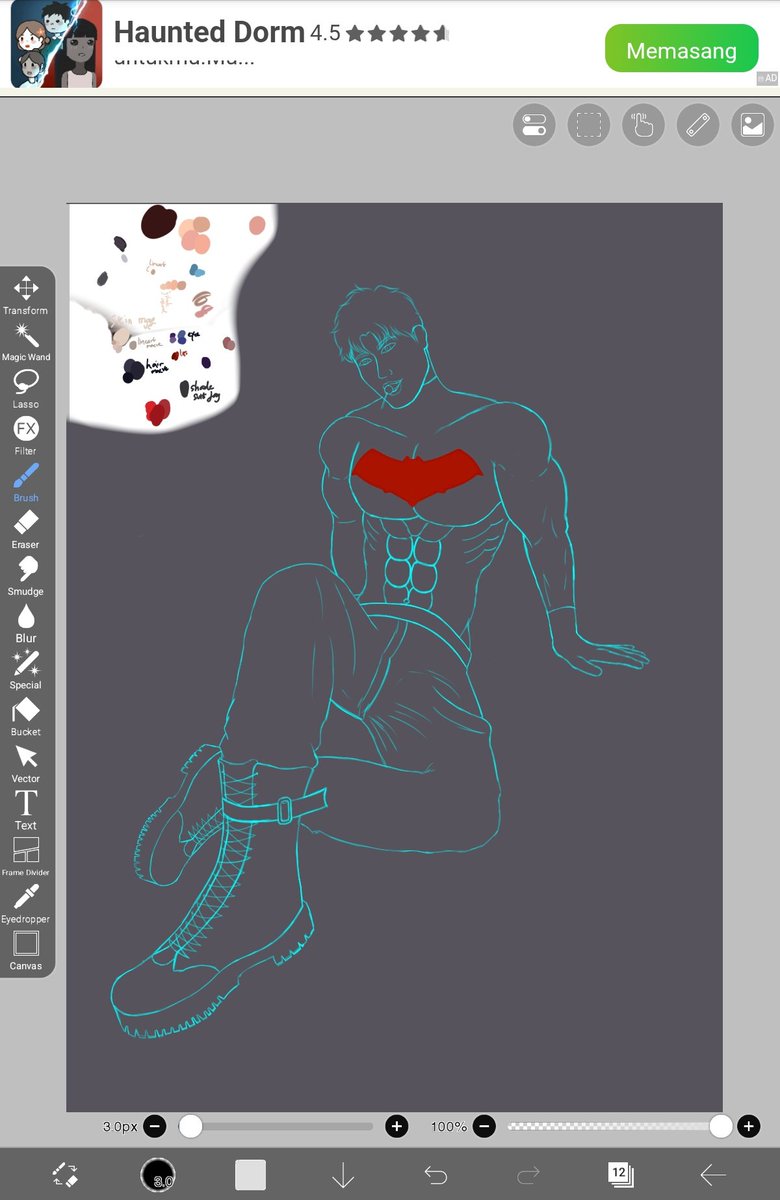780x1200 pixels.
Task: Toggle the quick settings switch icon
Action: [x=534, y=126]
